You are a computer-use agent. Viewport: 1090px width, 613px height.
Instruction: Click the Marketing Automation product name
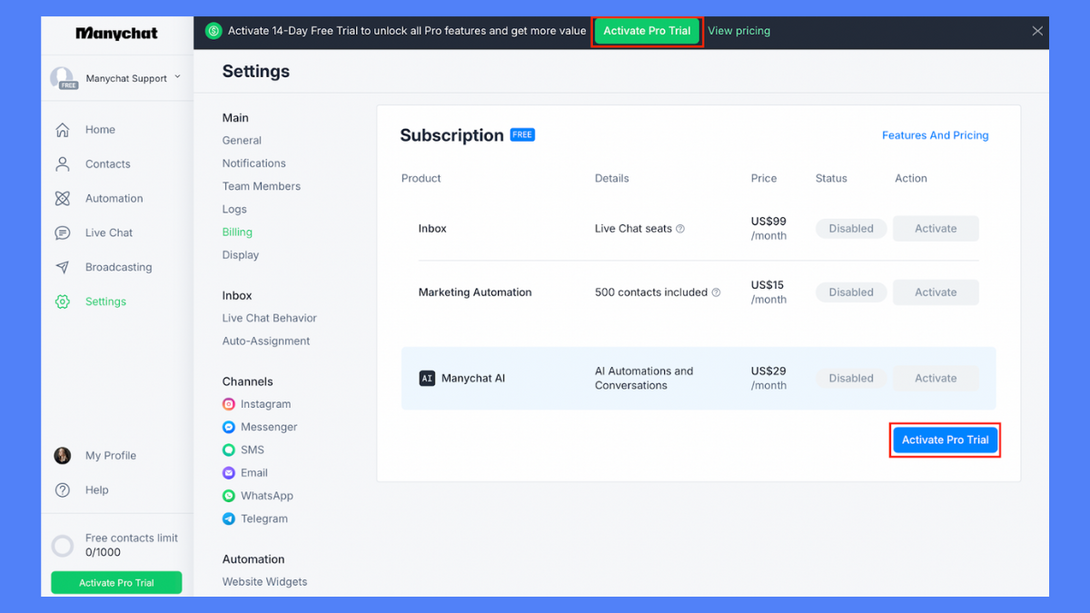tap(475, 293)
